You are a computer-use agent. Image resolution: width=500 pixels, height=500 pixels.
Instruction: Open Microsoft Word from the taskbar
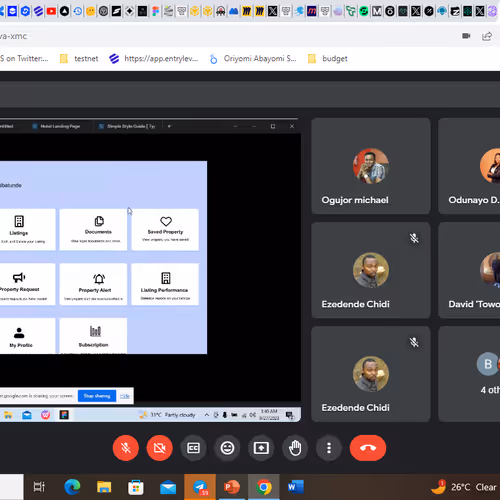point(295,487)
